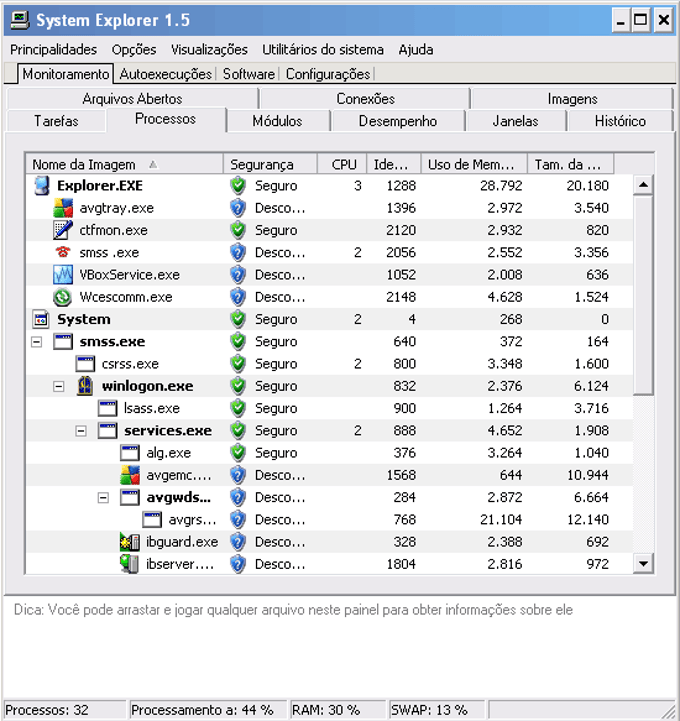
Task: Open the Arquivos Abertos tab
Action: [x=132, y=98]
